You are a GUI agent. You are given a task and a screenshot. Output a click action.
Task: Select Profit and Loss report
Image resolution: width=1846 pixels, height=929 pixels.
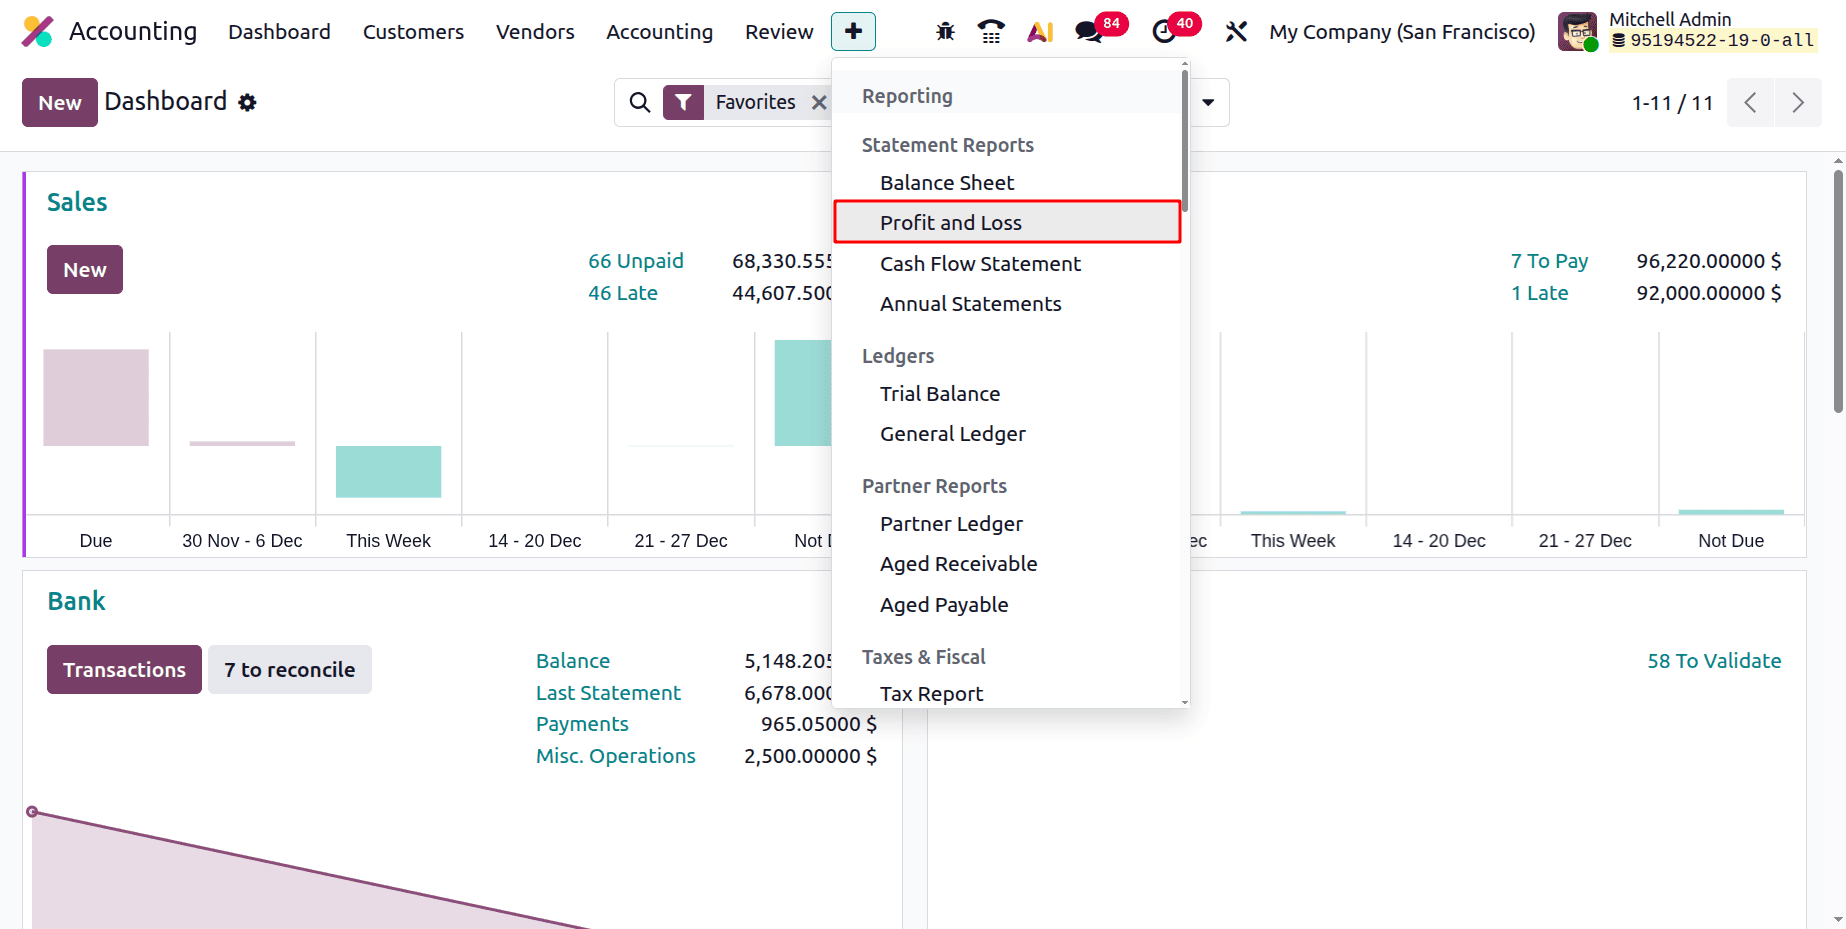(951, 222)
